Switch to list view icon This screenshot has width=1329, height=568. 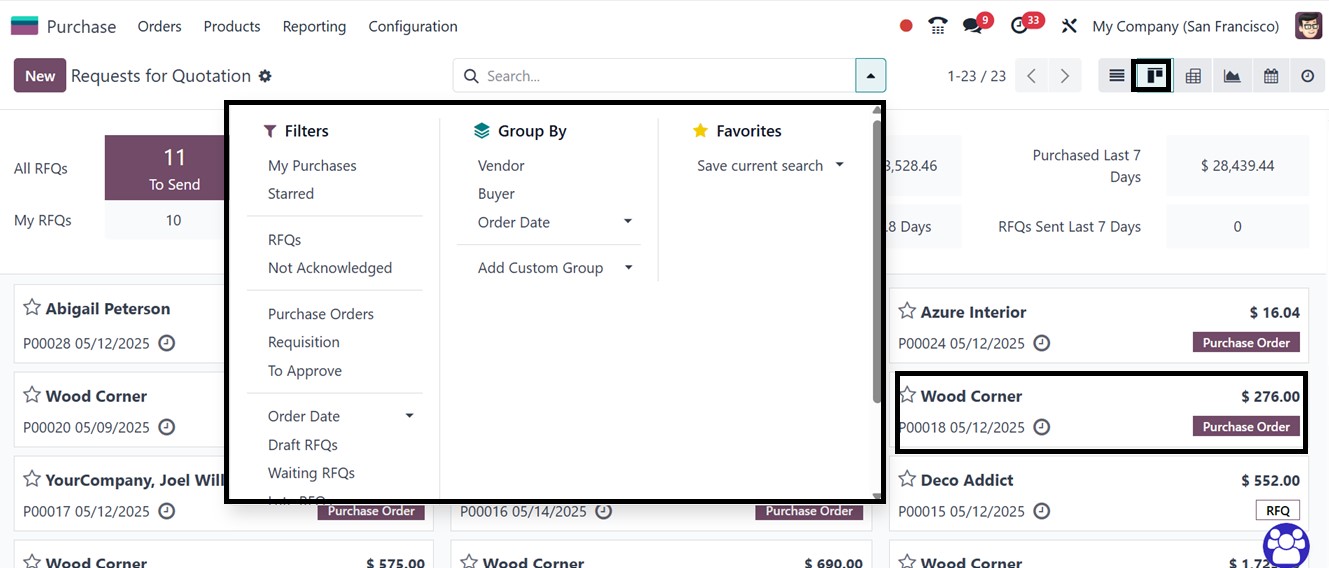click(1117, 76)
